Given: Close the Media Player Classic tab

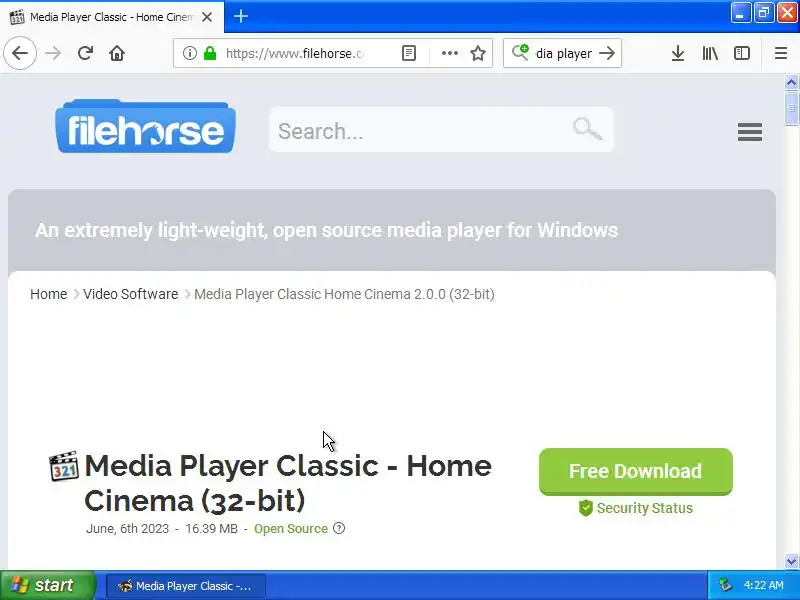Looking at the screenshot, I should (x=207, y=17).
